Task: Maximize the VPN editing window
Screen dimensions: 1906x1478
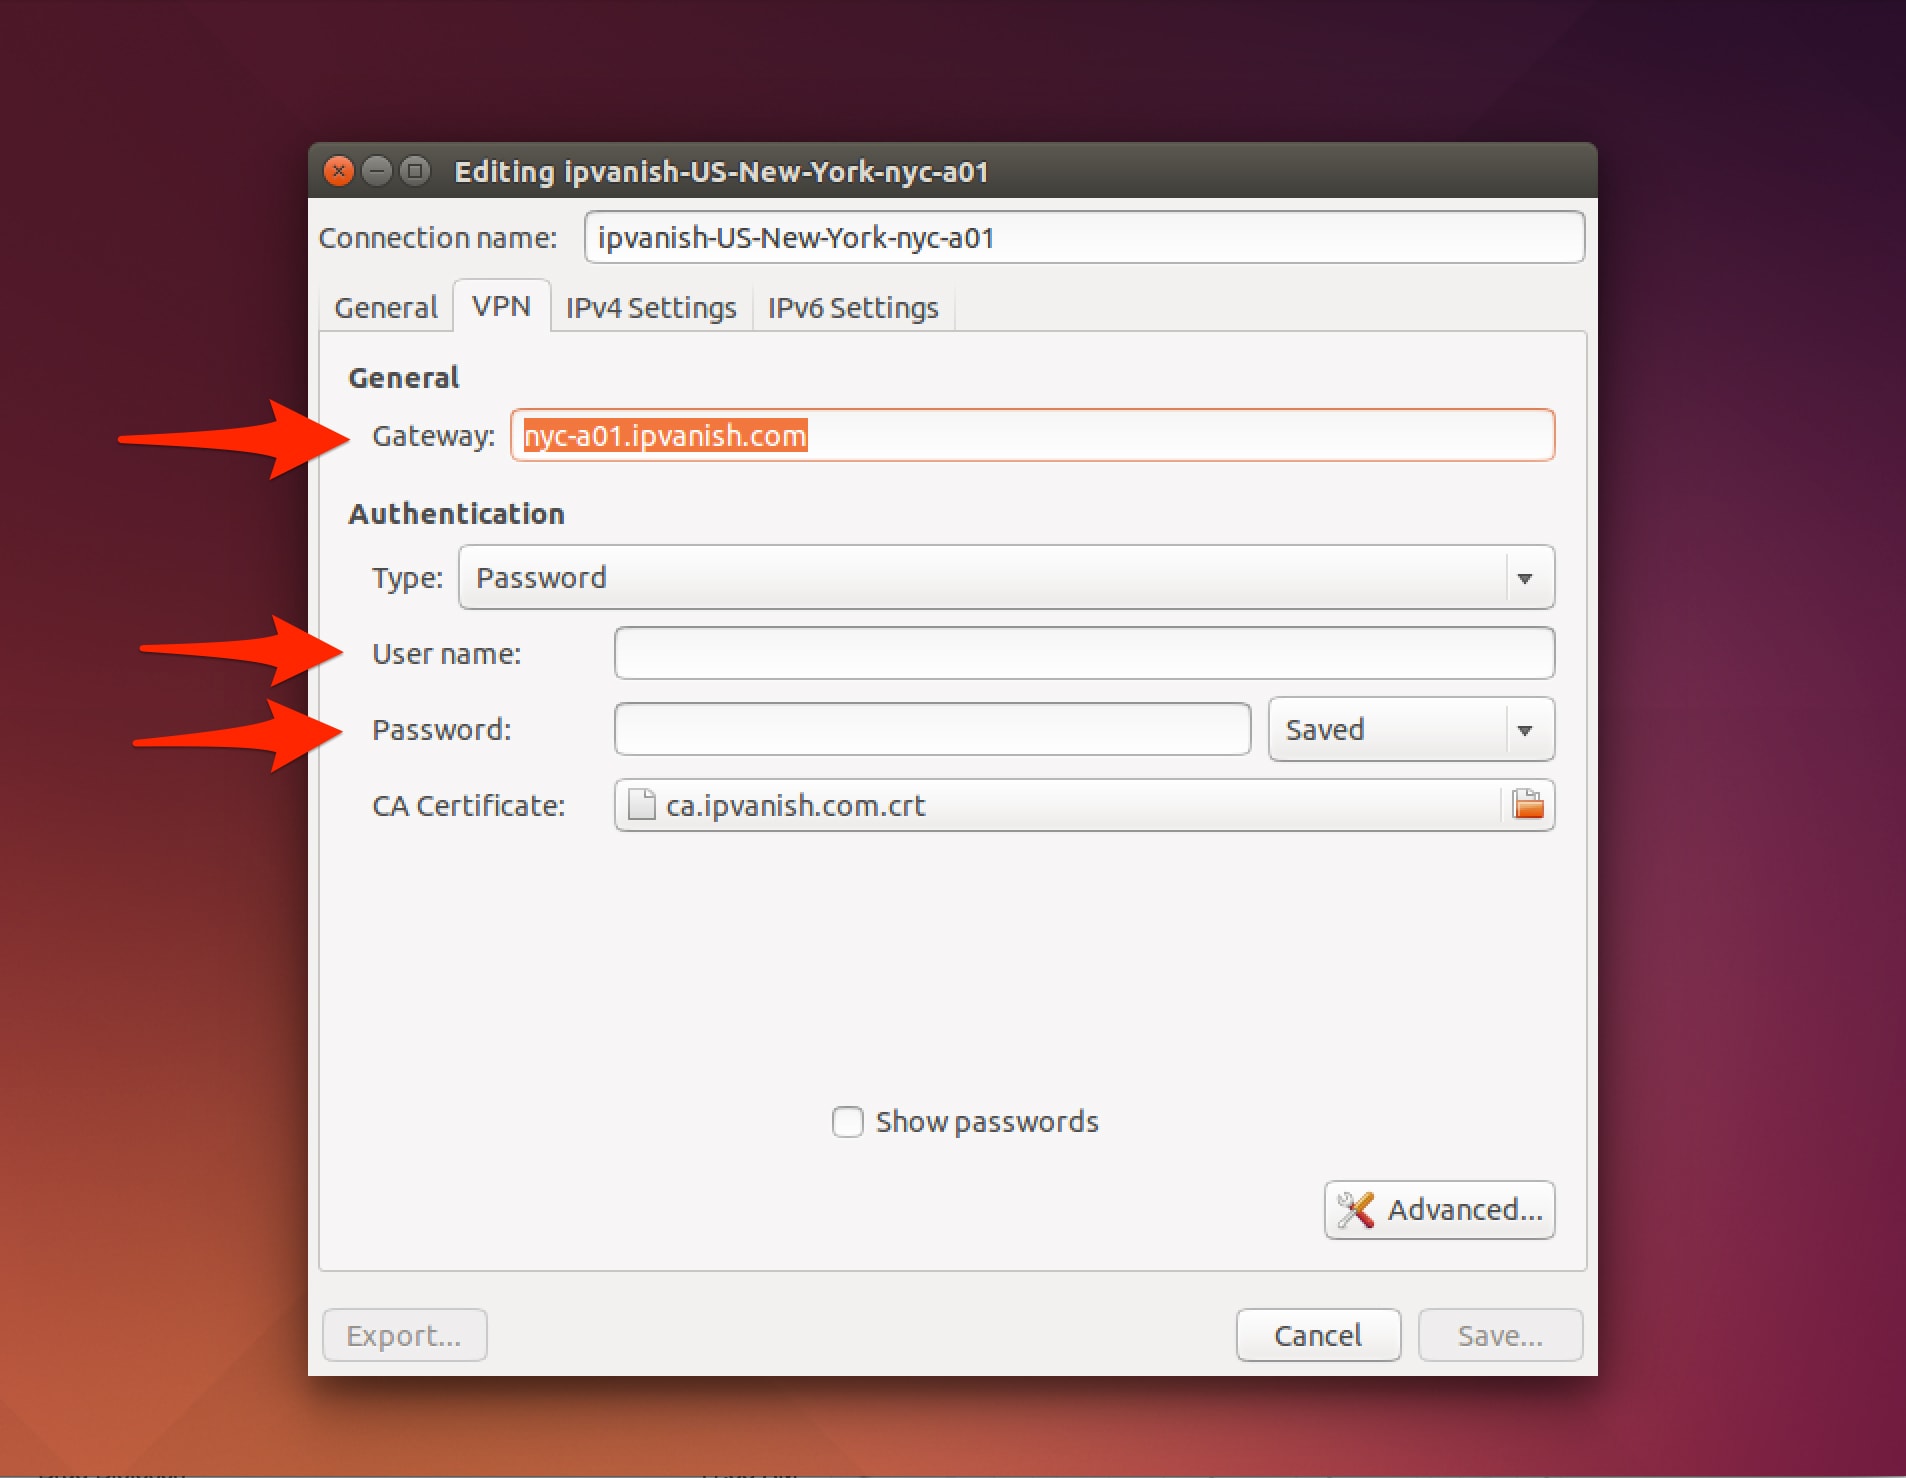Action: coord(415,171)
